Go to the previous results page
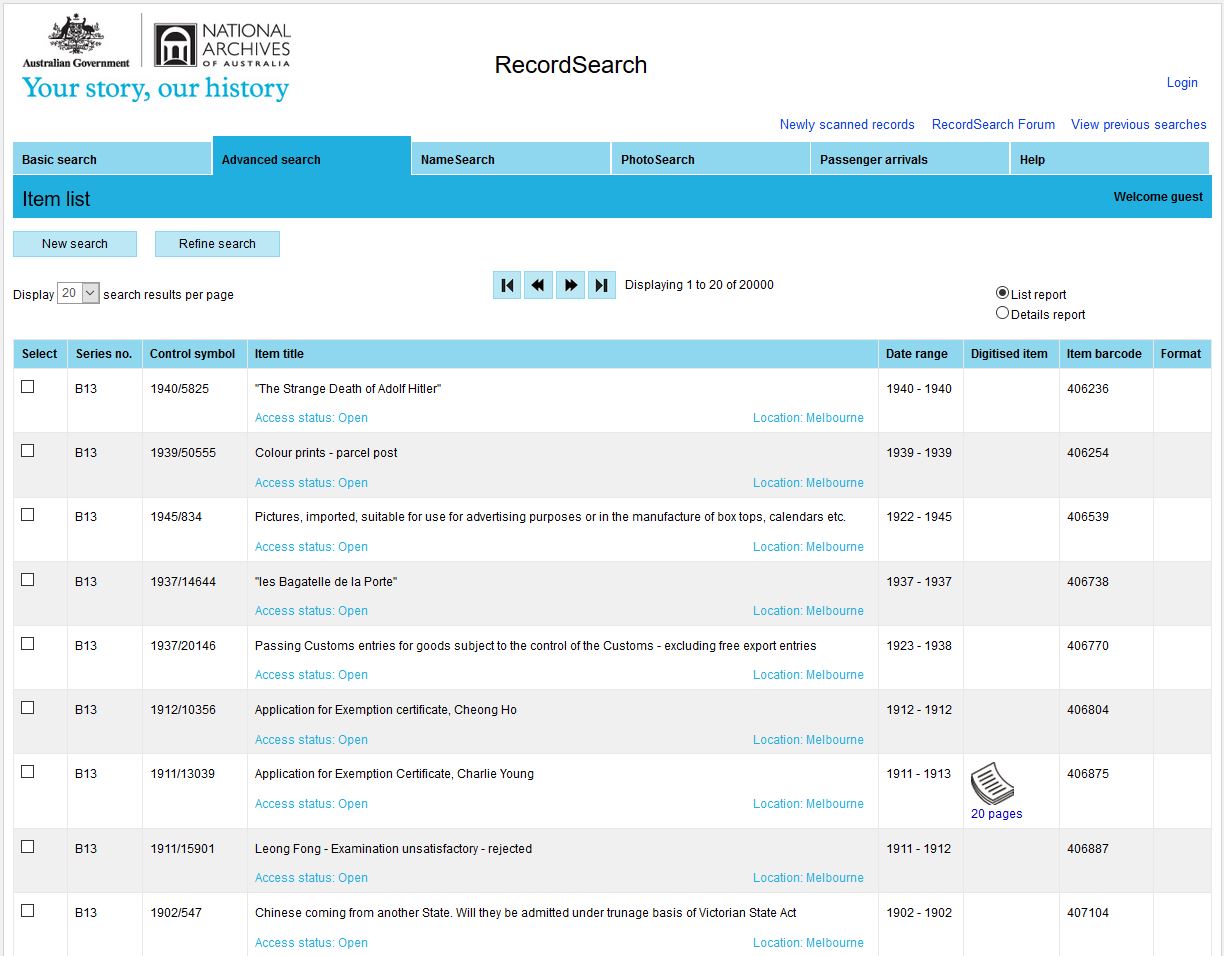The image size is (1224, 956). 538,286
